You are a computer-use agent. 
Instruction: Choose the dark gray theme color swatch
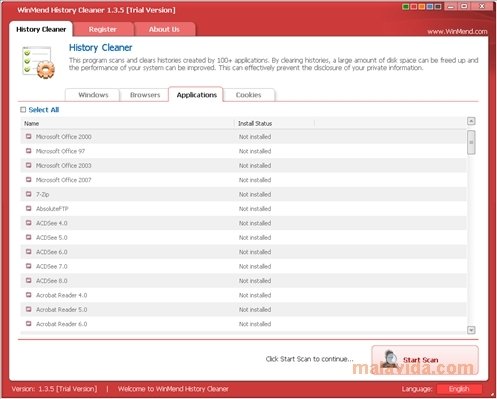pos(438,6)
